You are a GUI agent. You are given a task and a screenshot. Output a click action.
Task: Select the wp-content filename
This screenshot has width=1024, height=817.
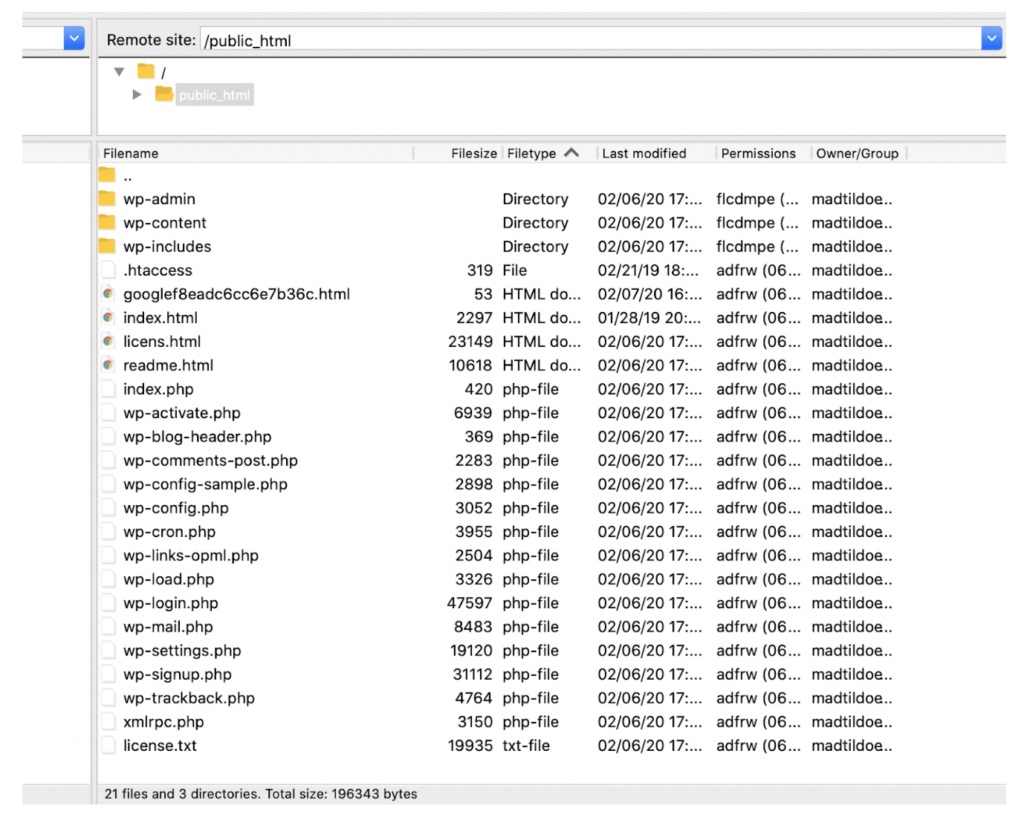[x=165, y=223]
